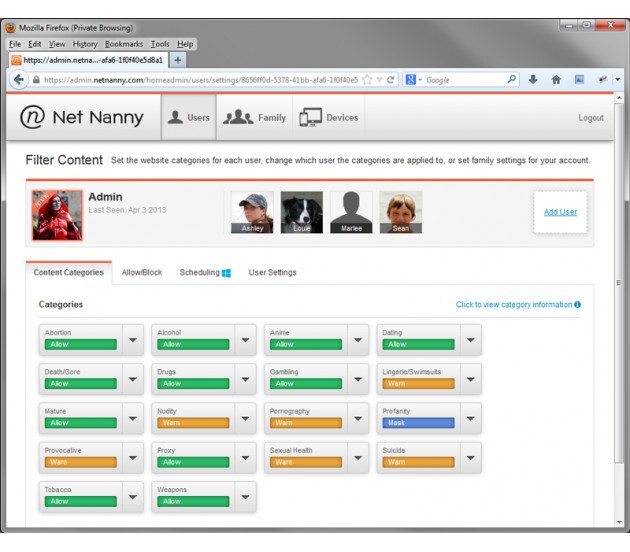Click the page vertical scrollbar
This screenshot has width=630, height=552.
(619, 283)
